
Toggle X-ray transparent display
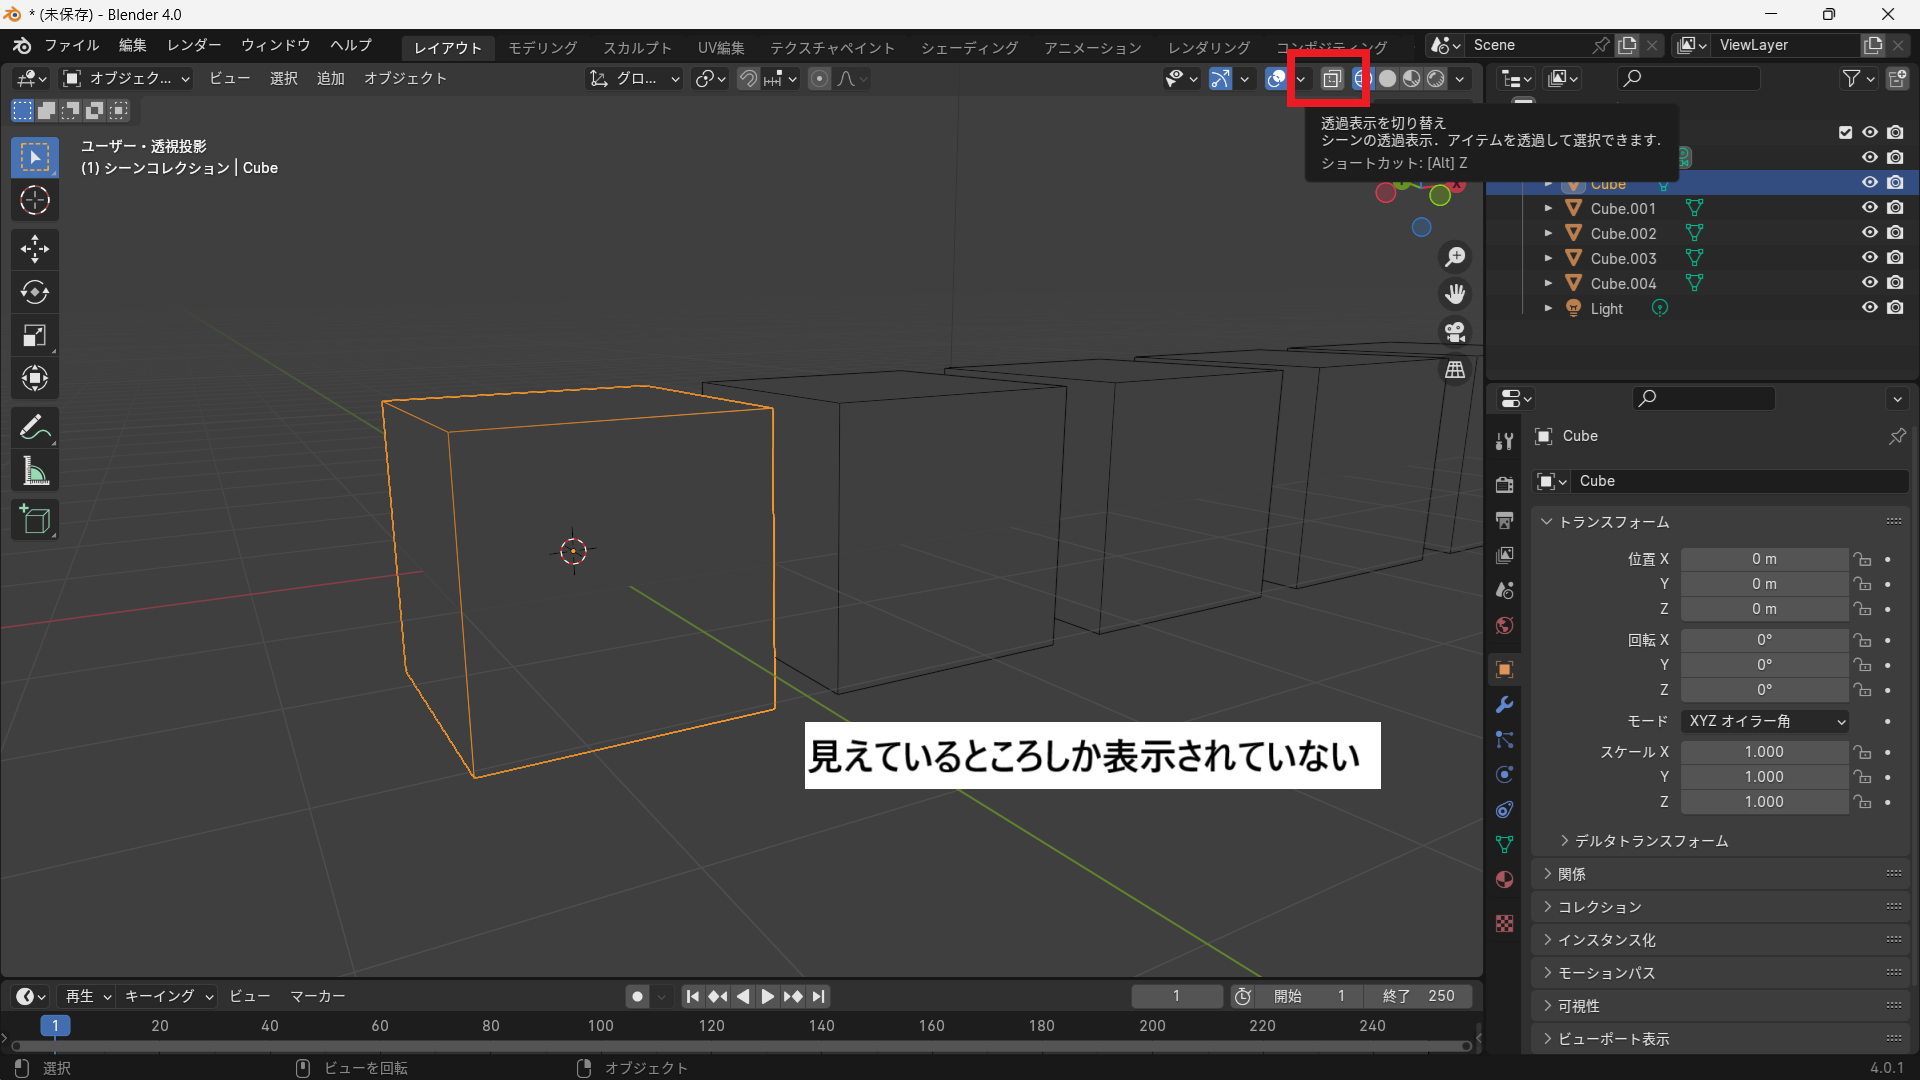pos(1331,79)
